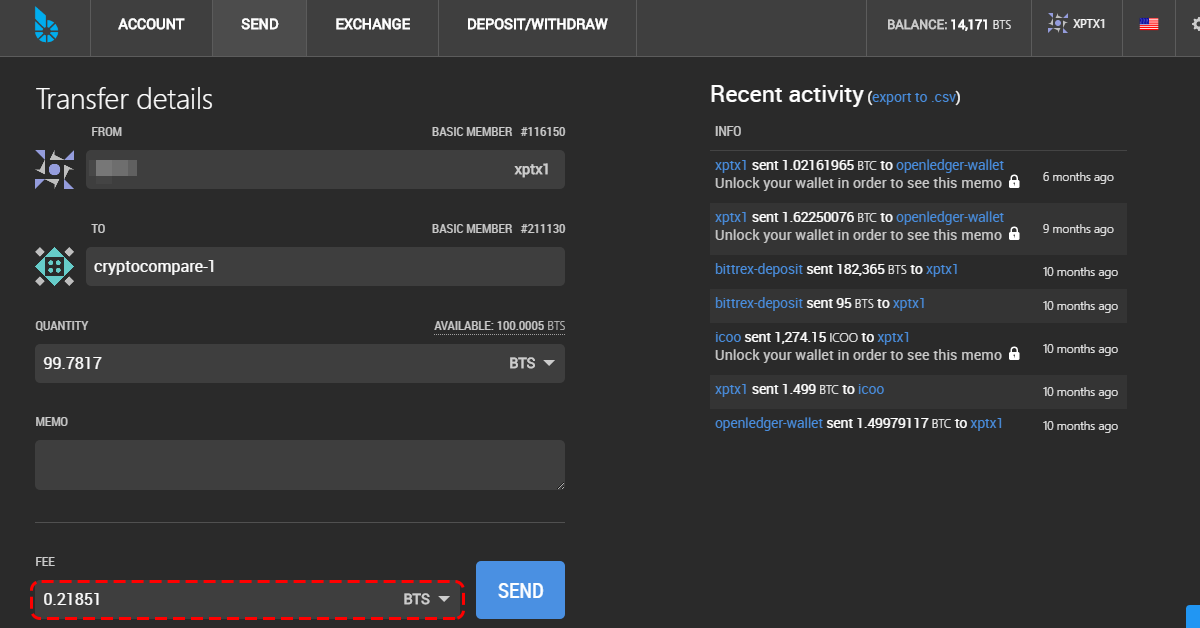This screenshot has height=628, width=1200.
Task: Expand the fee asset BTS dropdown
Action: 426,599
